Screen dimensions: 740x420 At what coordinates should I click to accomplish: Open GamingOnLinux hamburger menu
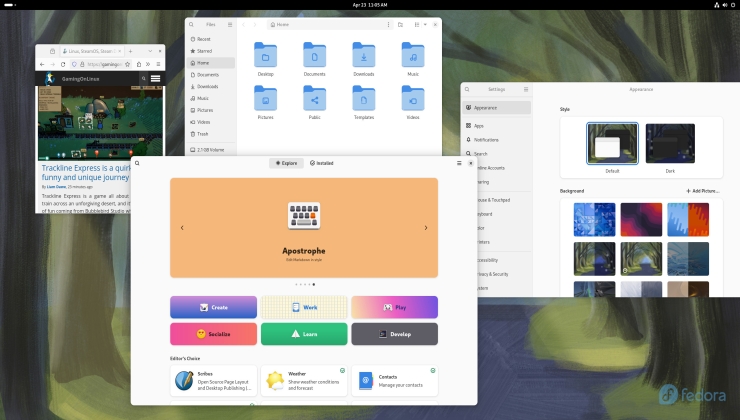point(156,77)
